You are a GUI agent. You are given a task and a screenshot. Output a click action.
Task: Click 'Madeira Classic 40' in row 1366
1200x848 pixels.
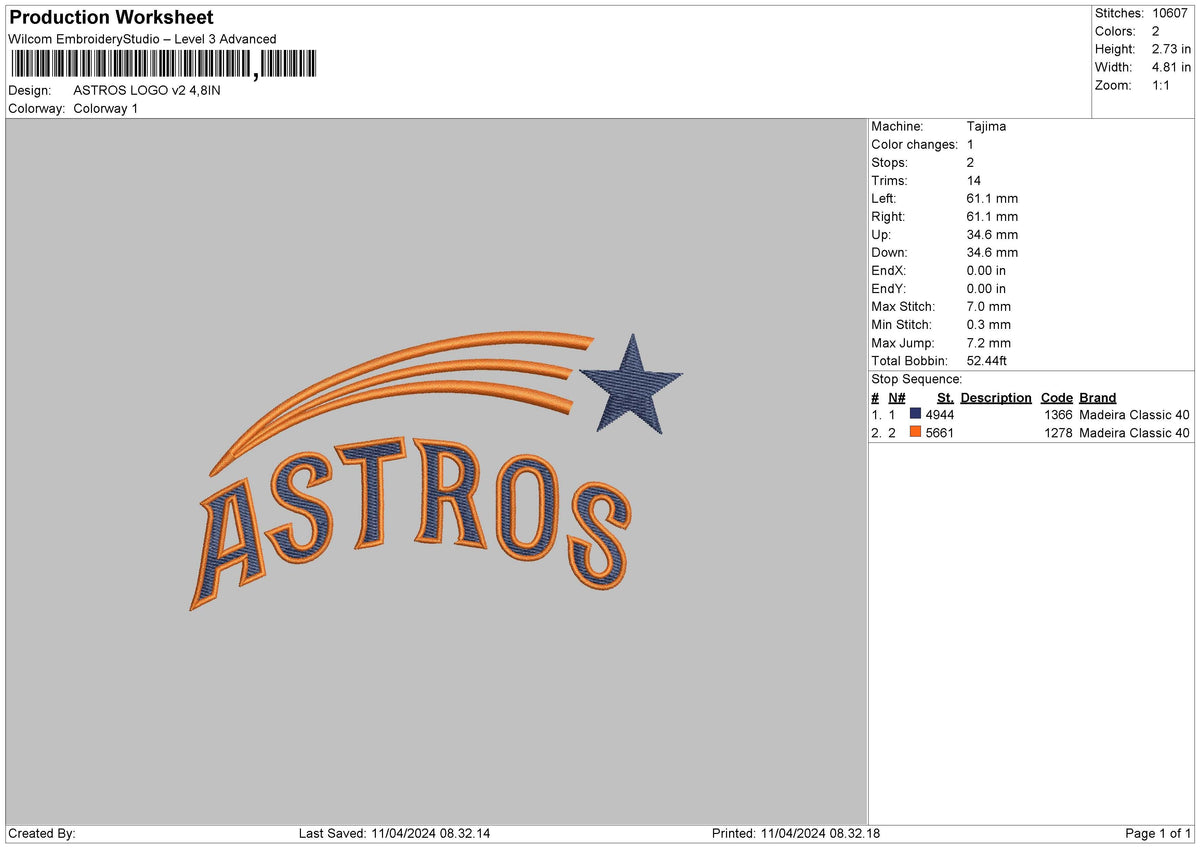1135,415
